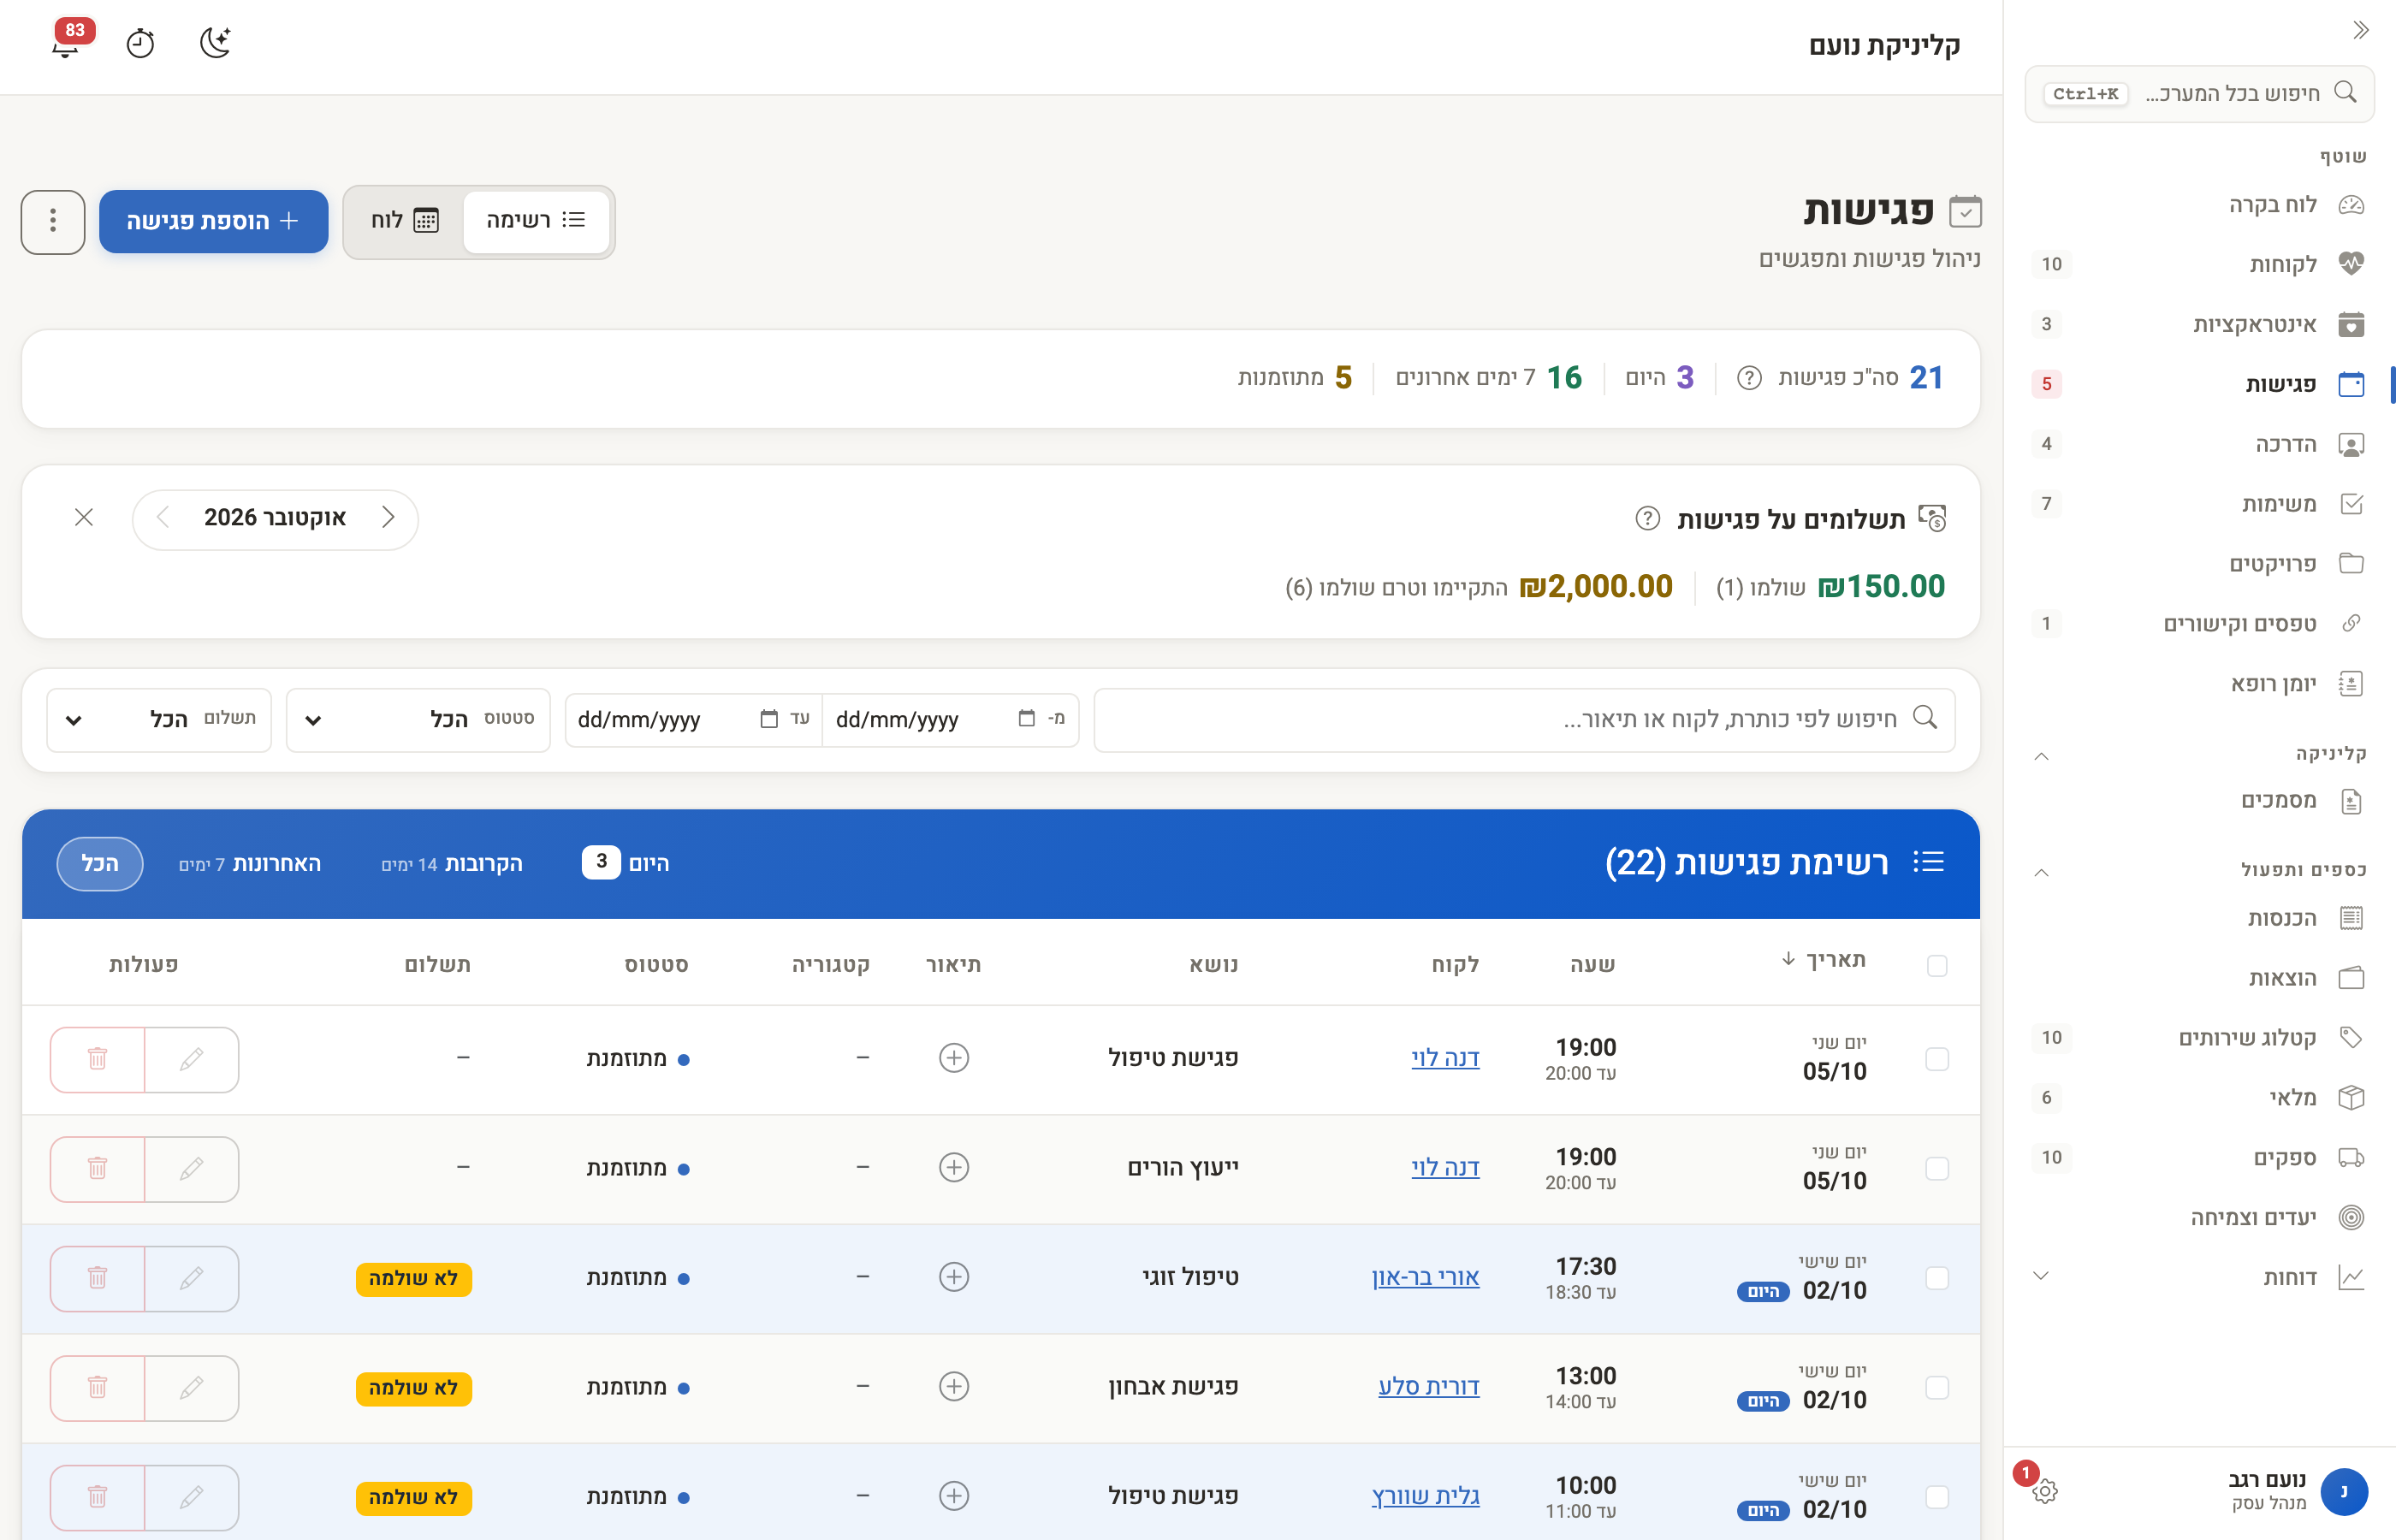Click trash icon for אורי בר-און row

point(98,1278)
